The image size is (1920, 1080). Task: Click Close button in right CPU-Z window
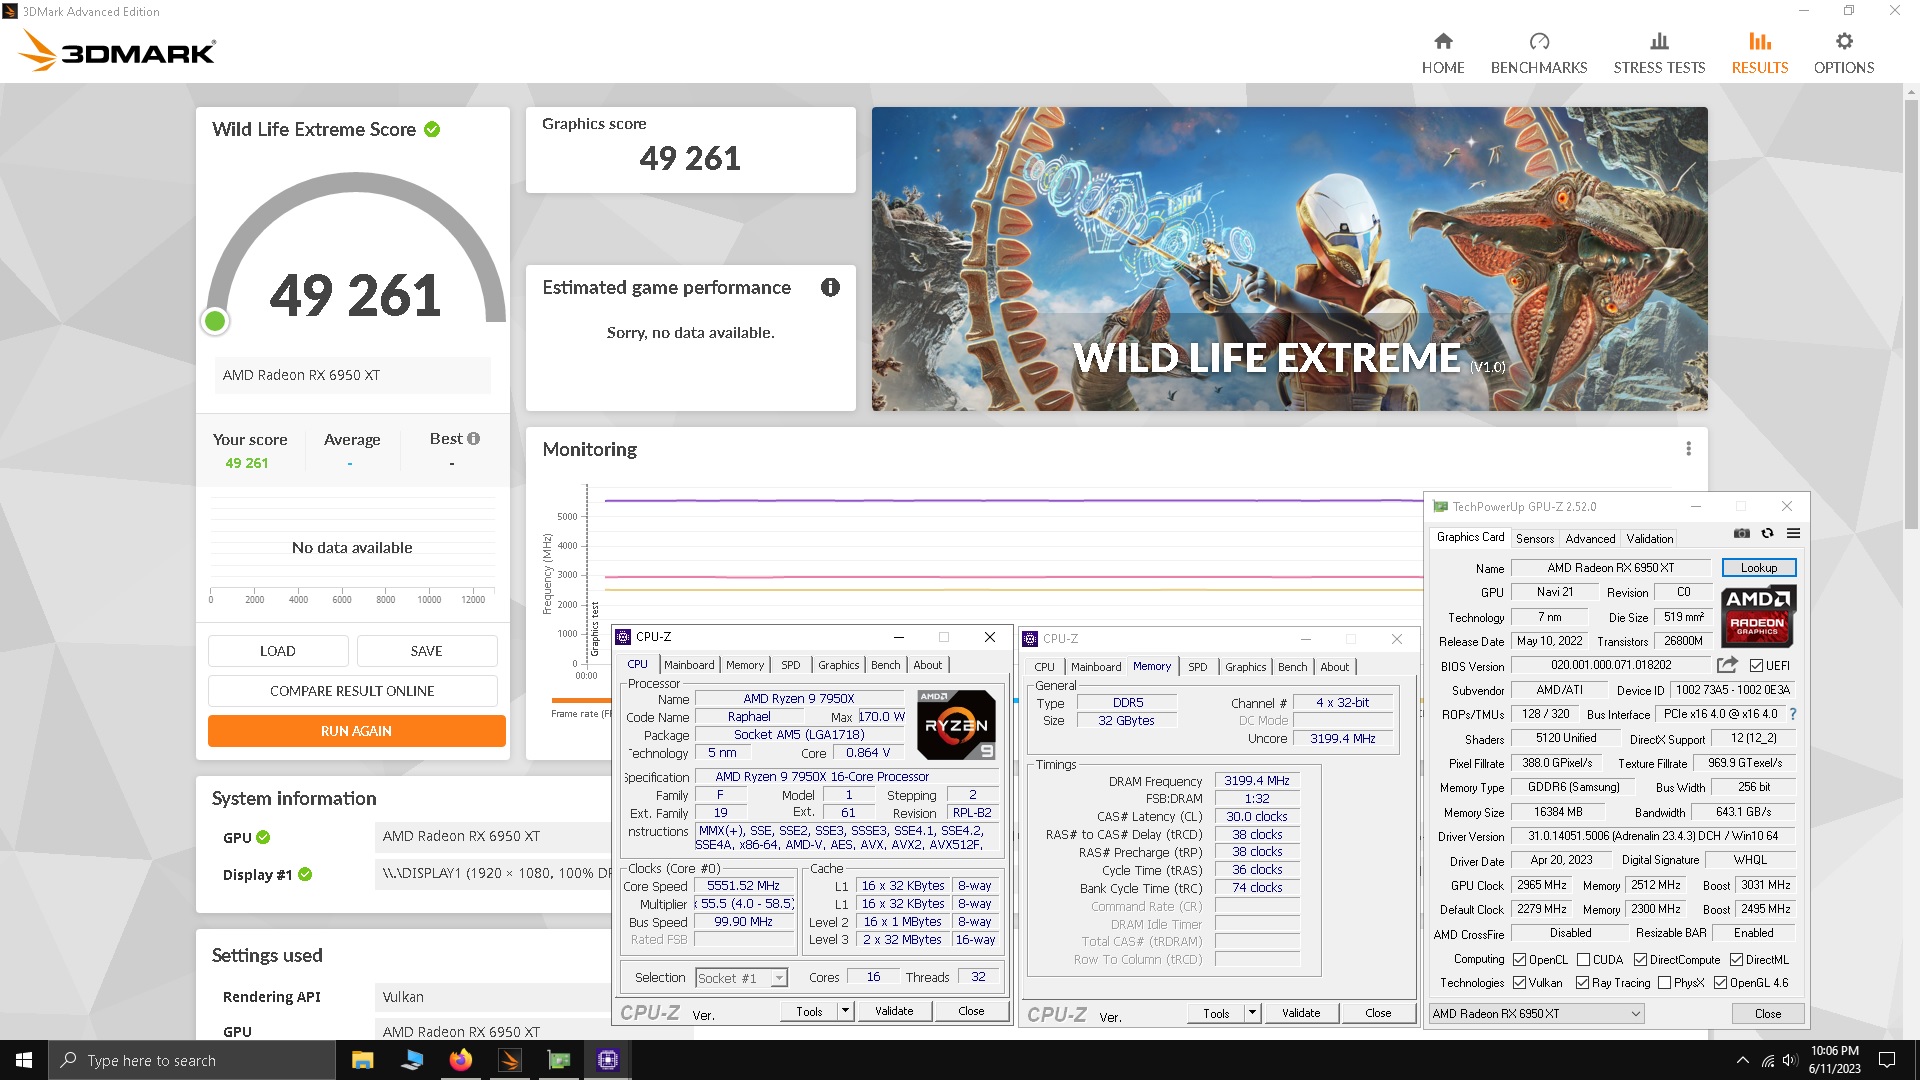click(1377, 1013)
